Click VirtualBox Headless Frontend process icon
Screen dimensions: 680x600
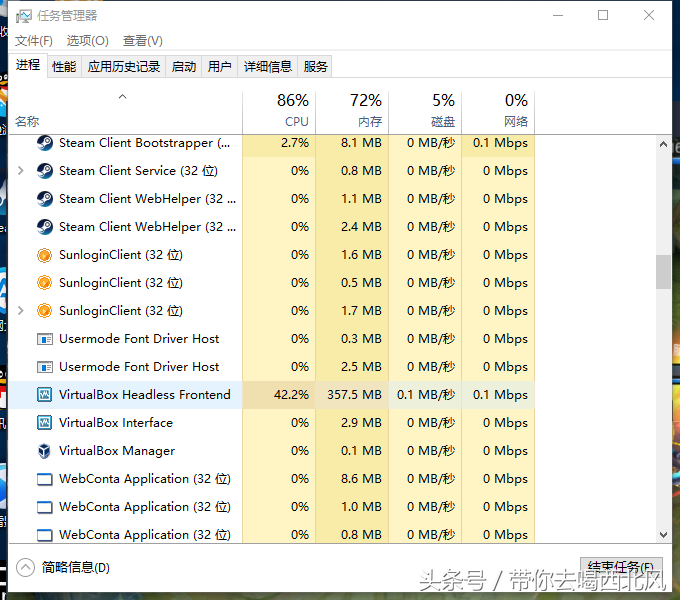[x=45, y=395]
